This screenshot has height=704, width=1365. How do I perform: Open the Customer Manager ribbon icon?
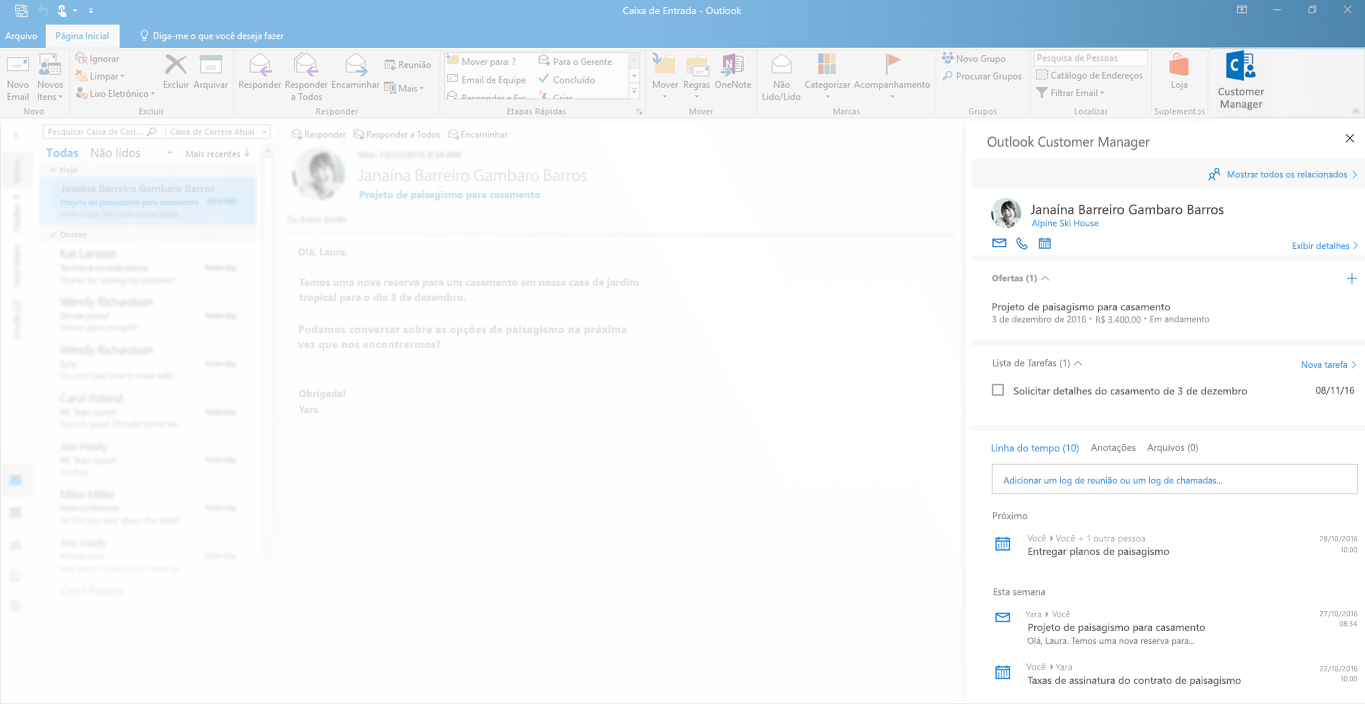[x=1239, y=78]
